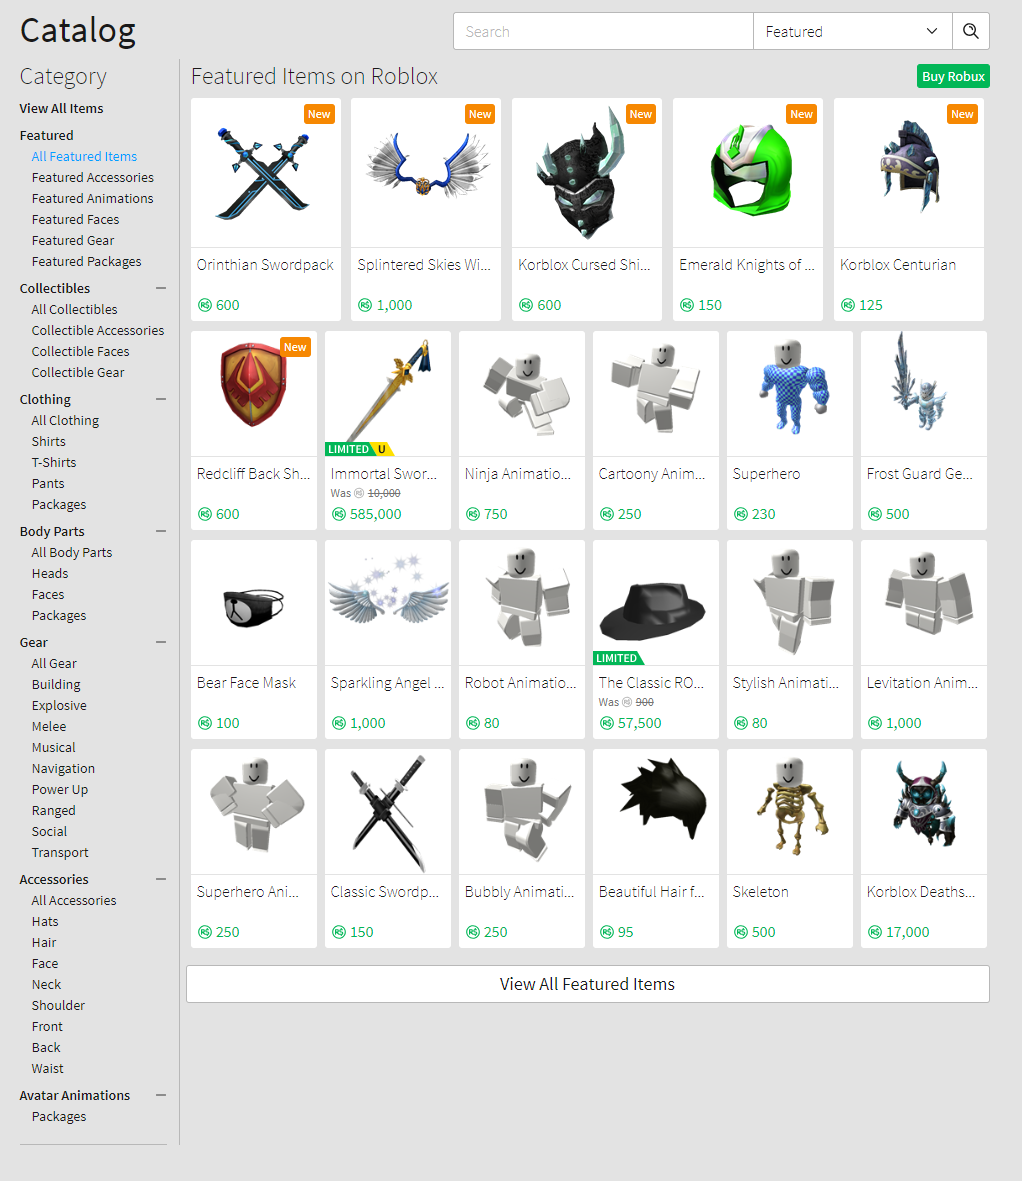Open the Featured category dropdown
This screenshot has width=1022, height=1188.
pyautogui.click(x=852, y=31)
